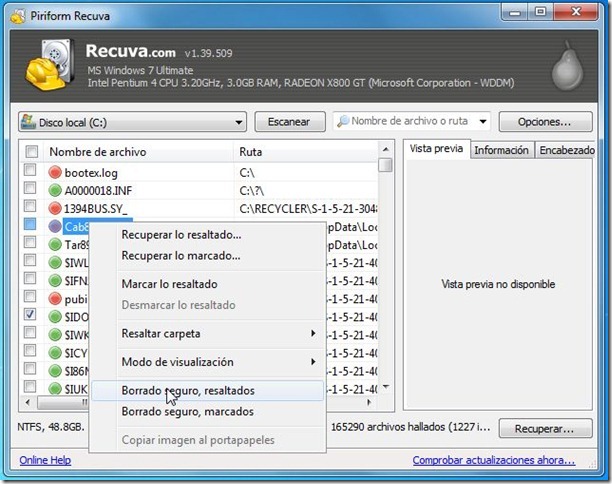Image resolution: width=612 pixels, height=484 pixels.
Task: Select the A0000018.INF file name
Action: [98, 191]
